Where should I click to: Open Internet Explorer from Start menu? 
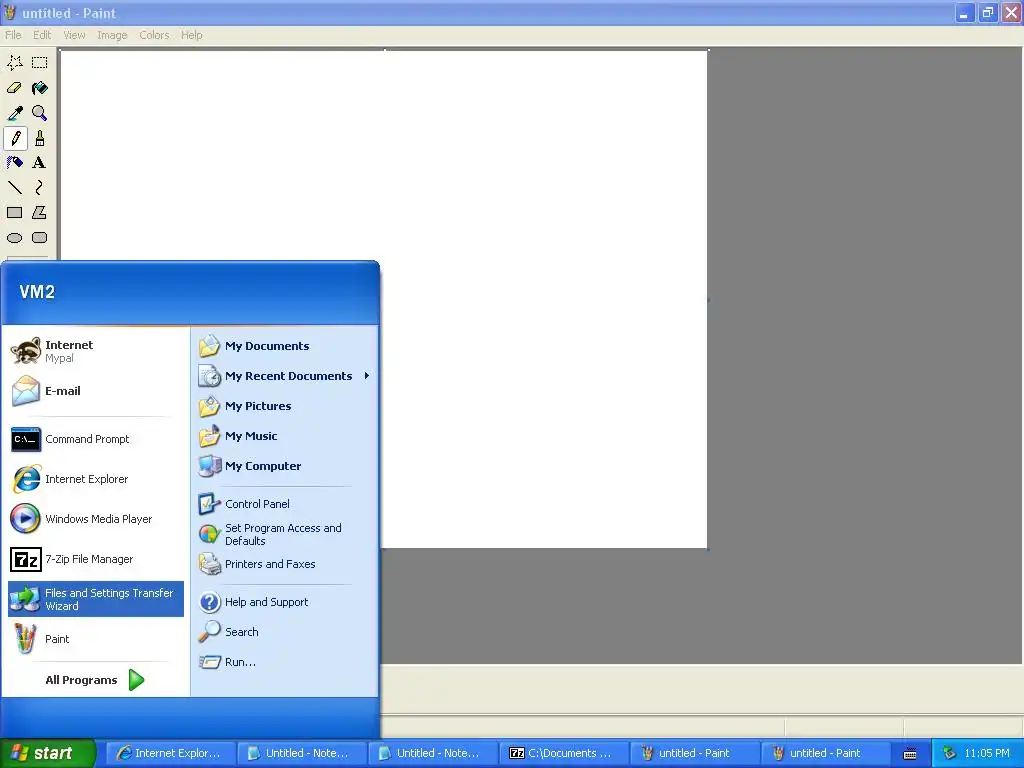pyautogui.click(x=95, y=479)
